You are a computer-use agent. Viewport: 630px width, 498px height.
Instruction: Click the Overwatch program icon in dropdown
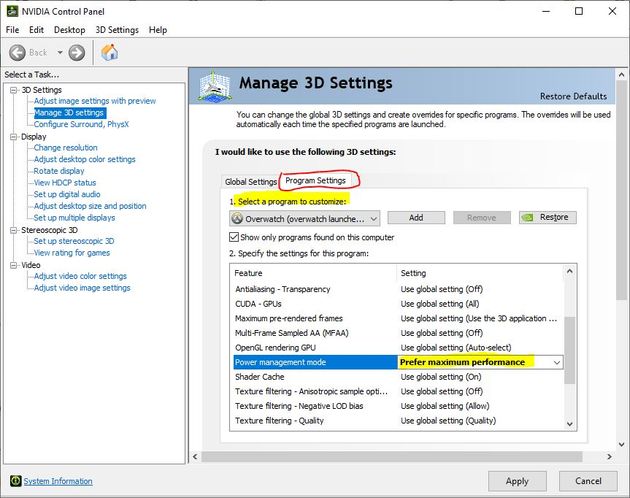[237, 217]
